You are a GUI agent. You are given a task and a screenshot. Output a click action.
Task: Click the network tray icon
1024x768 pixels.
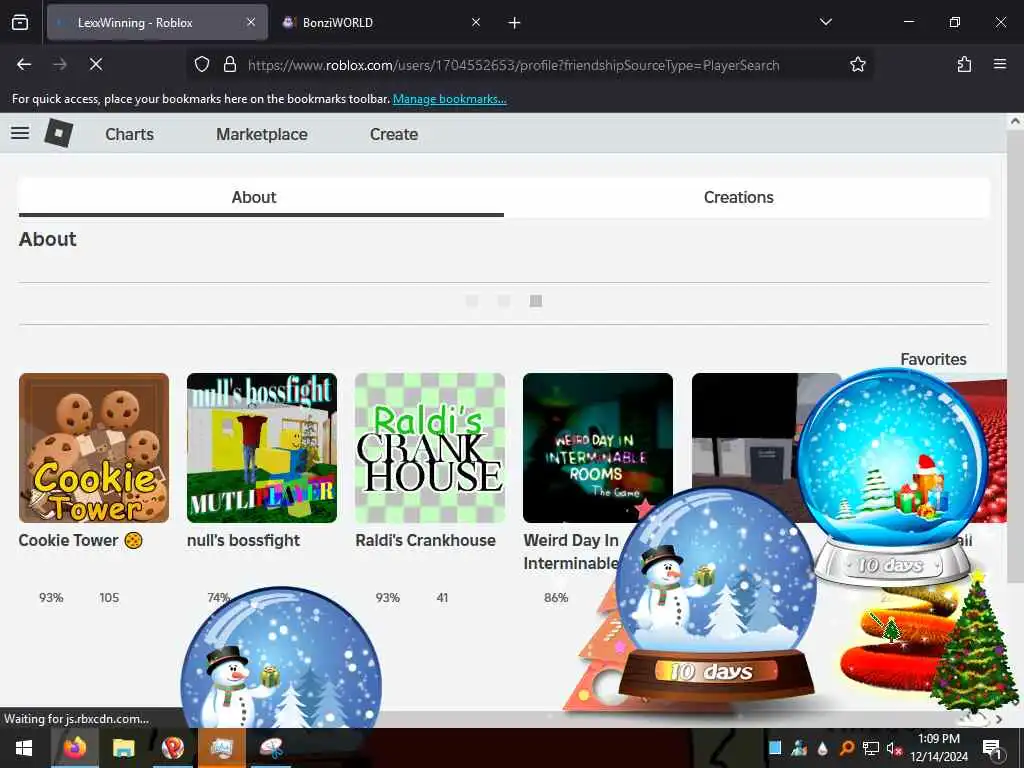click(871, 748)
